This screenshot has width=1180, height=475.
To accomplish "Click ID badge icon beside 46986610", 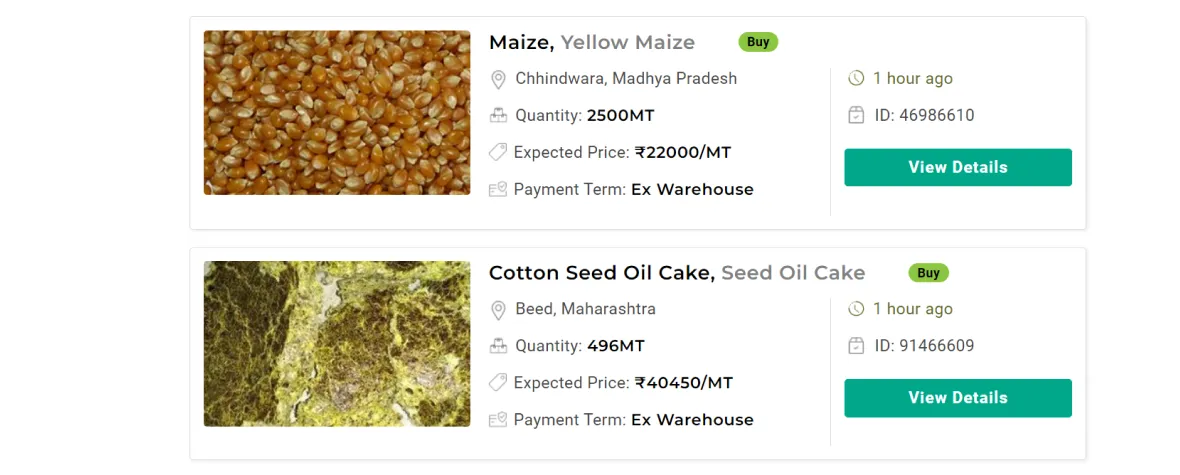I will (856, 115).
